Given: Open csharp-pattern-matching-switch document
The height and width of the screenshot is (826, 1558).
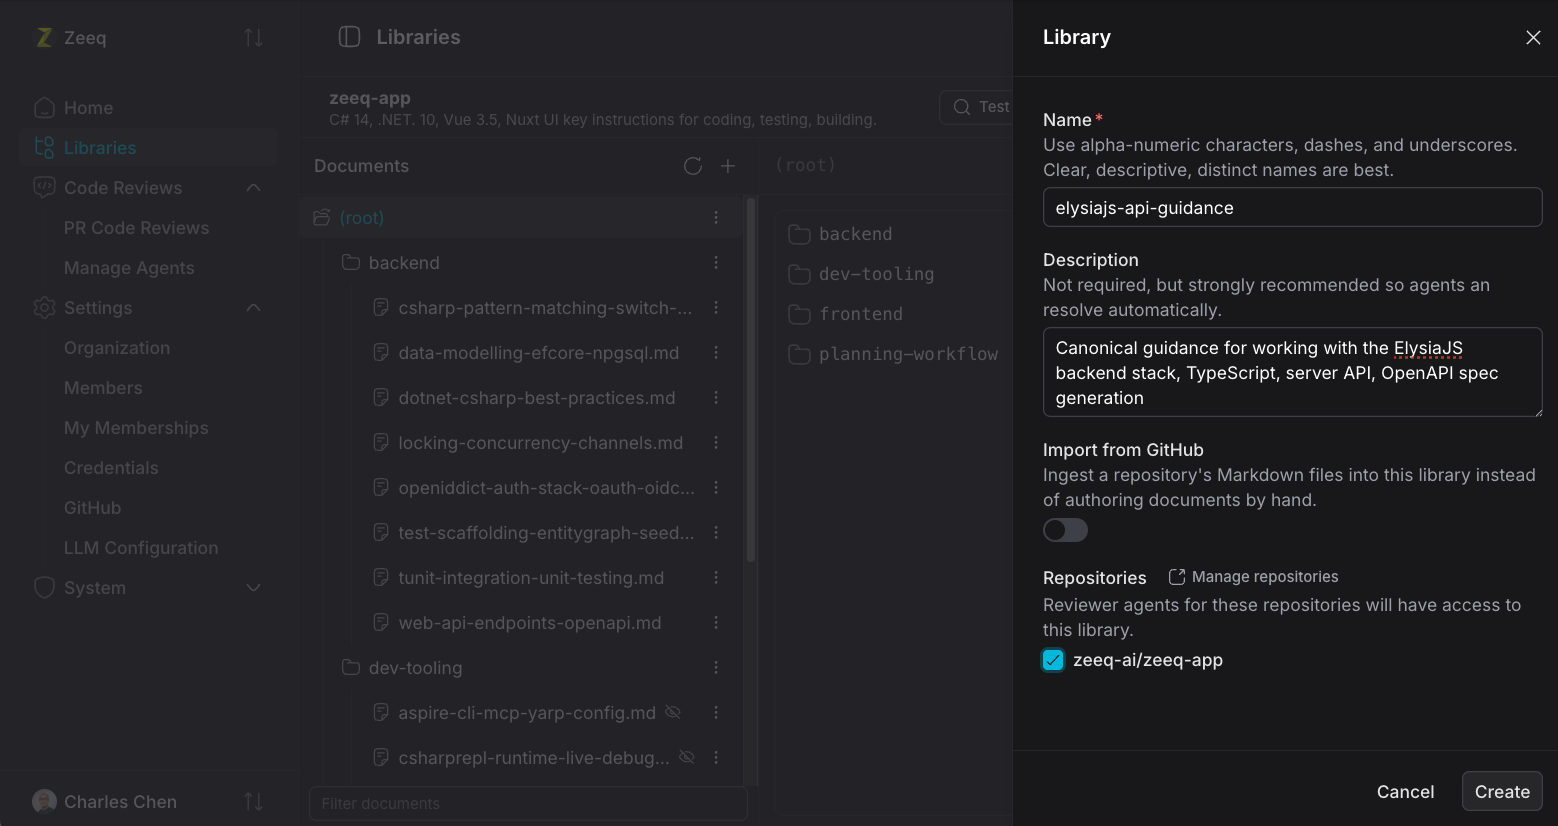Looking at the screenshot, I should pyautogui.click(x=545, y=308).
